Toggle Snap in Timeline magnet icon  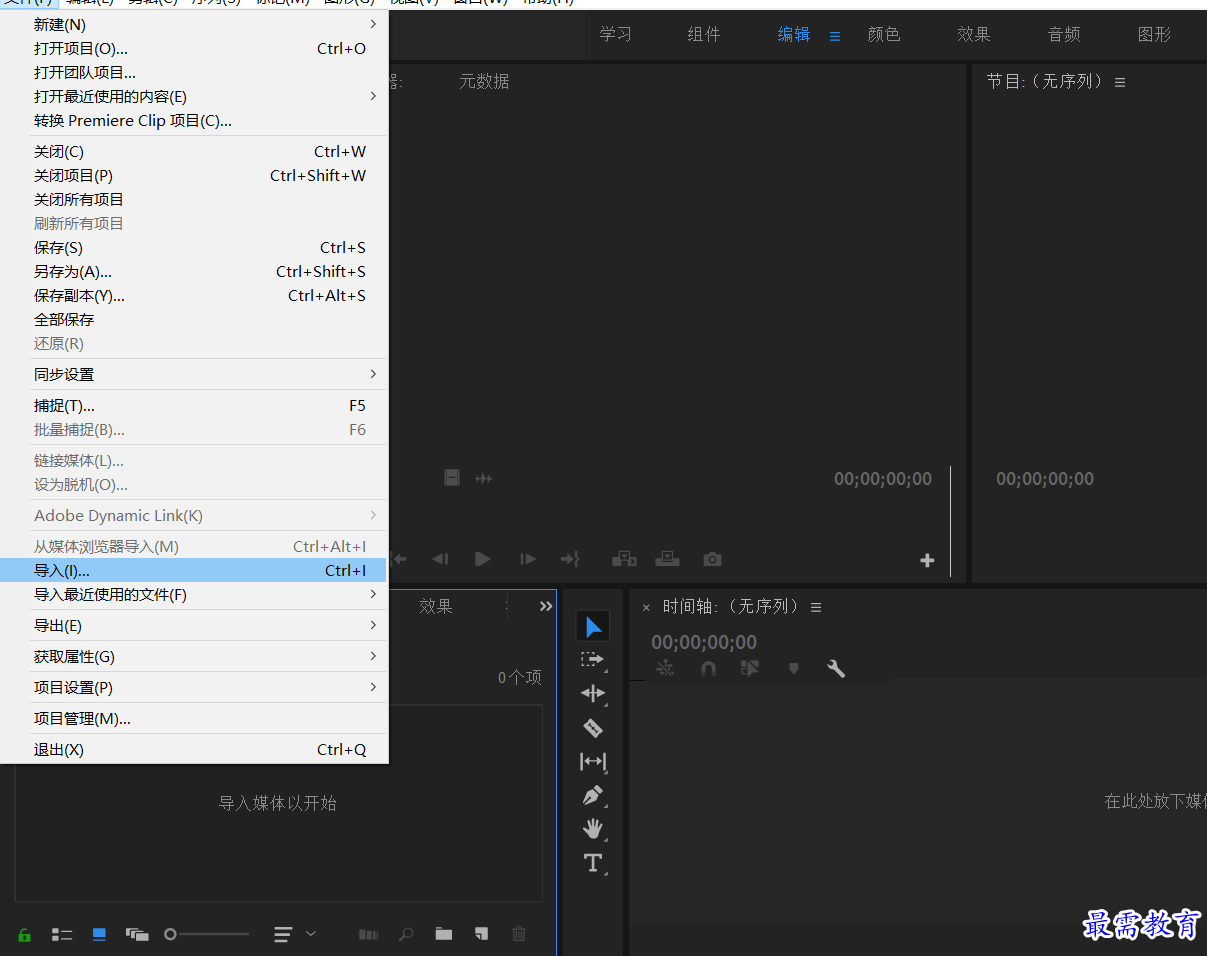click(708, 669)
